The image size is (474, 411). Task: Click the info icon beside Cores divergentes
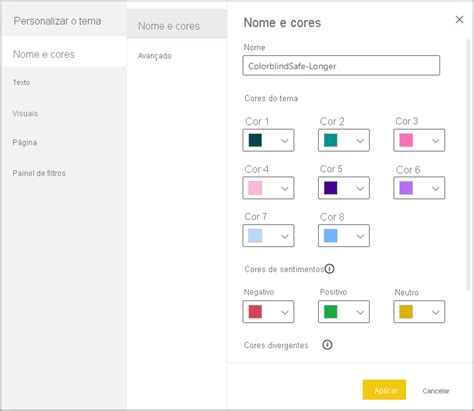[327, 345]
